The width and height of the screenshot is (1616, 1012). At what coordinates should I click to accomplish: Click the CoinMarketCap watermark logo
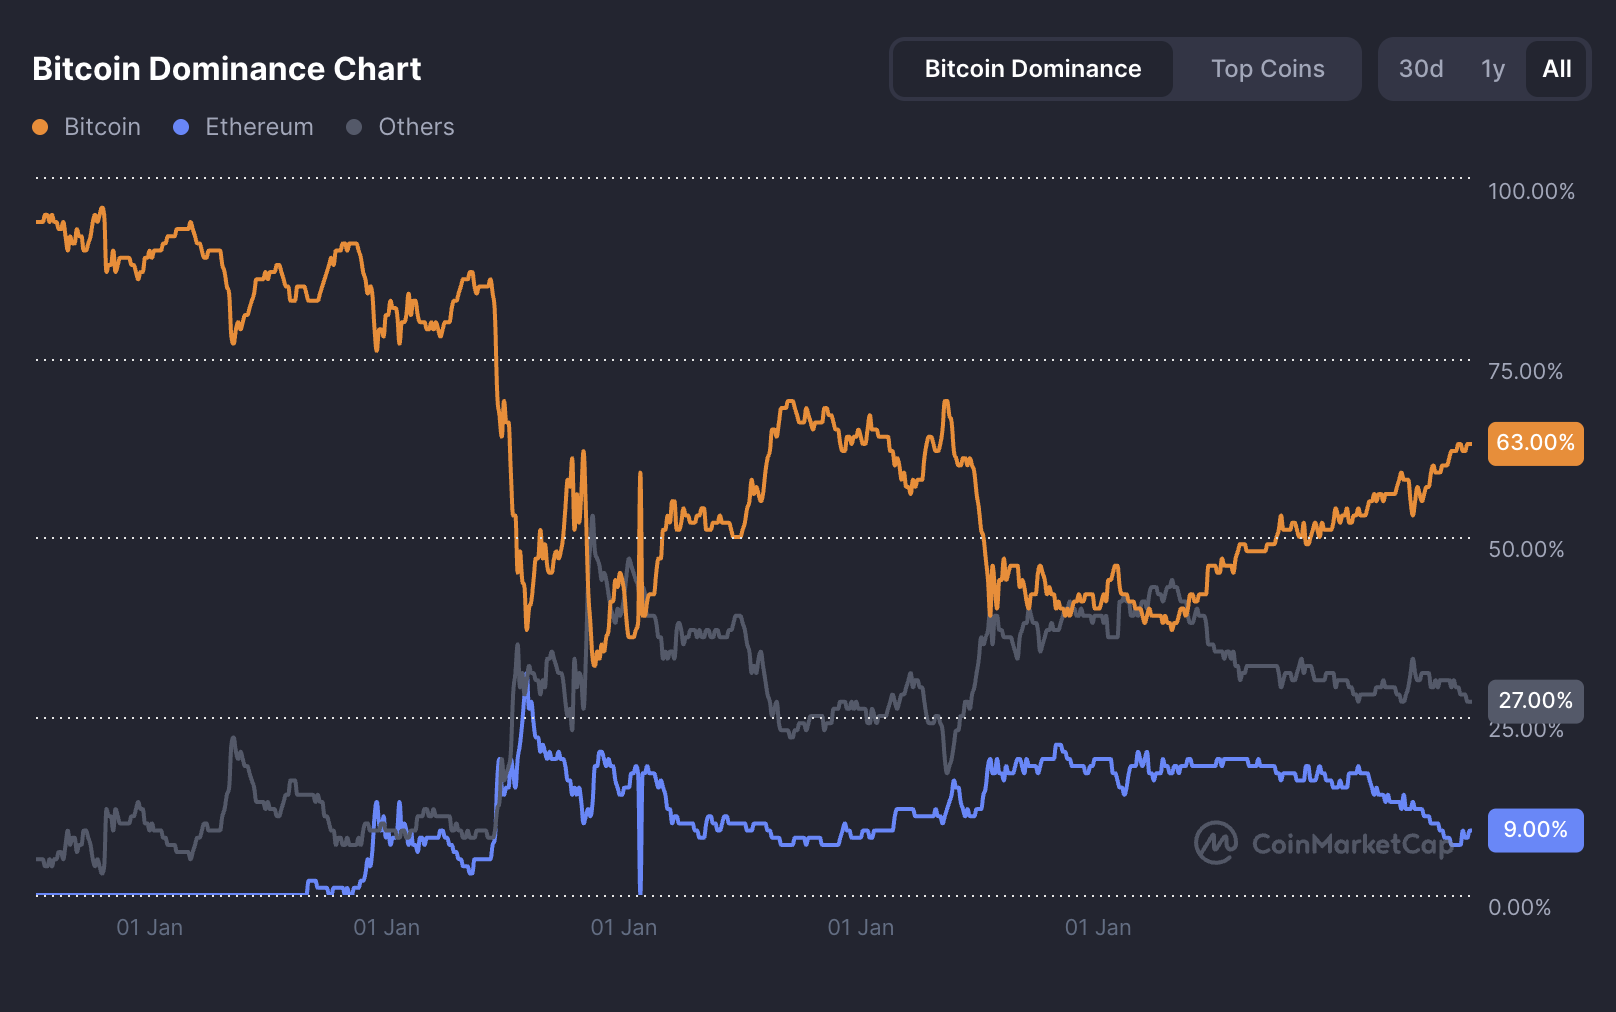pyautogui.click(x=1215, y=843)
